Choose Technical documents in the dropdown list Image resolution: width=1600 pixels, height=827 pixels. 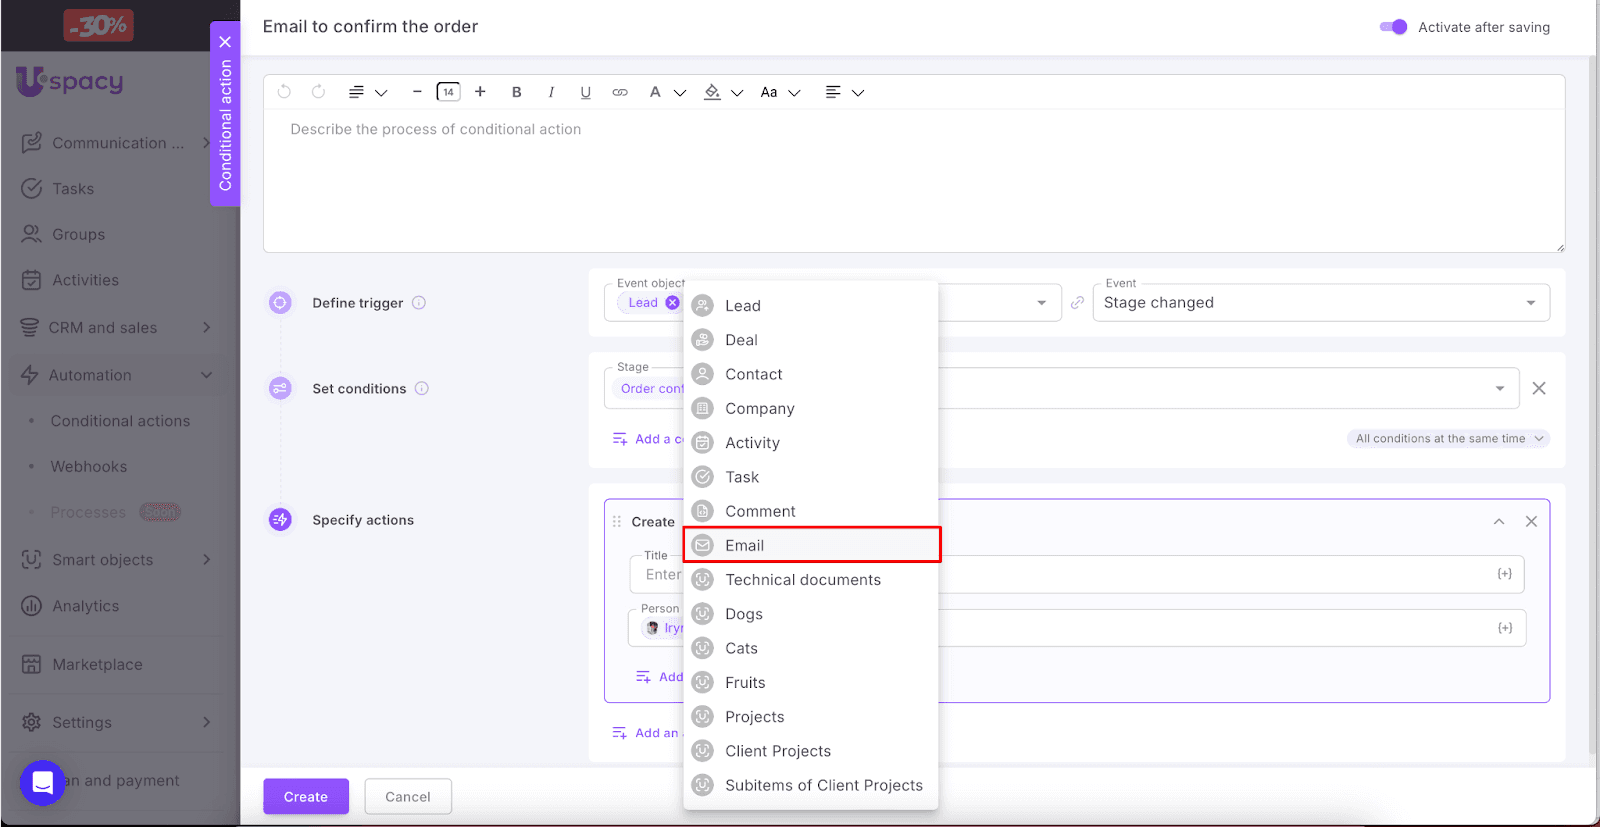[x=802, y=580]
